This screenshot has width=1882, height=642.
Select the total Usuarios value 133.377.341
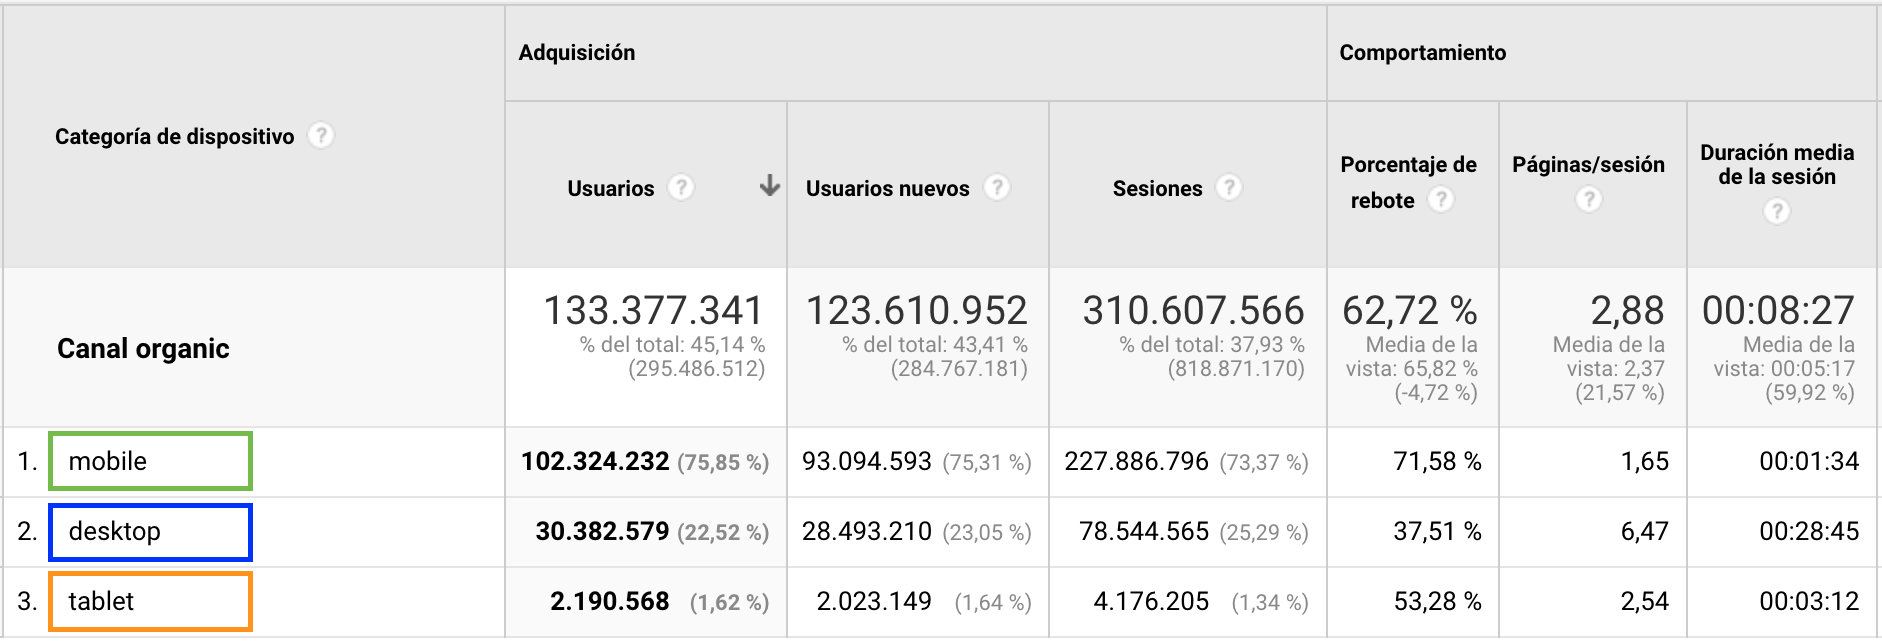pyautogui.click(x=653, y=310)
